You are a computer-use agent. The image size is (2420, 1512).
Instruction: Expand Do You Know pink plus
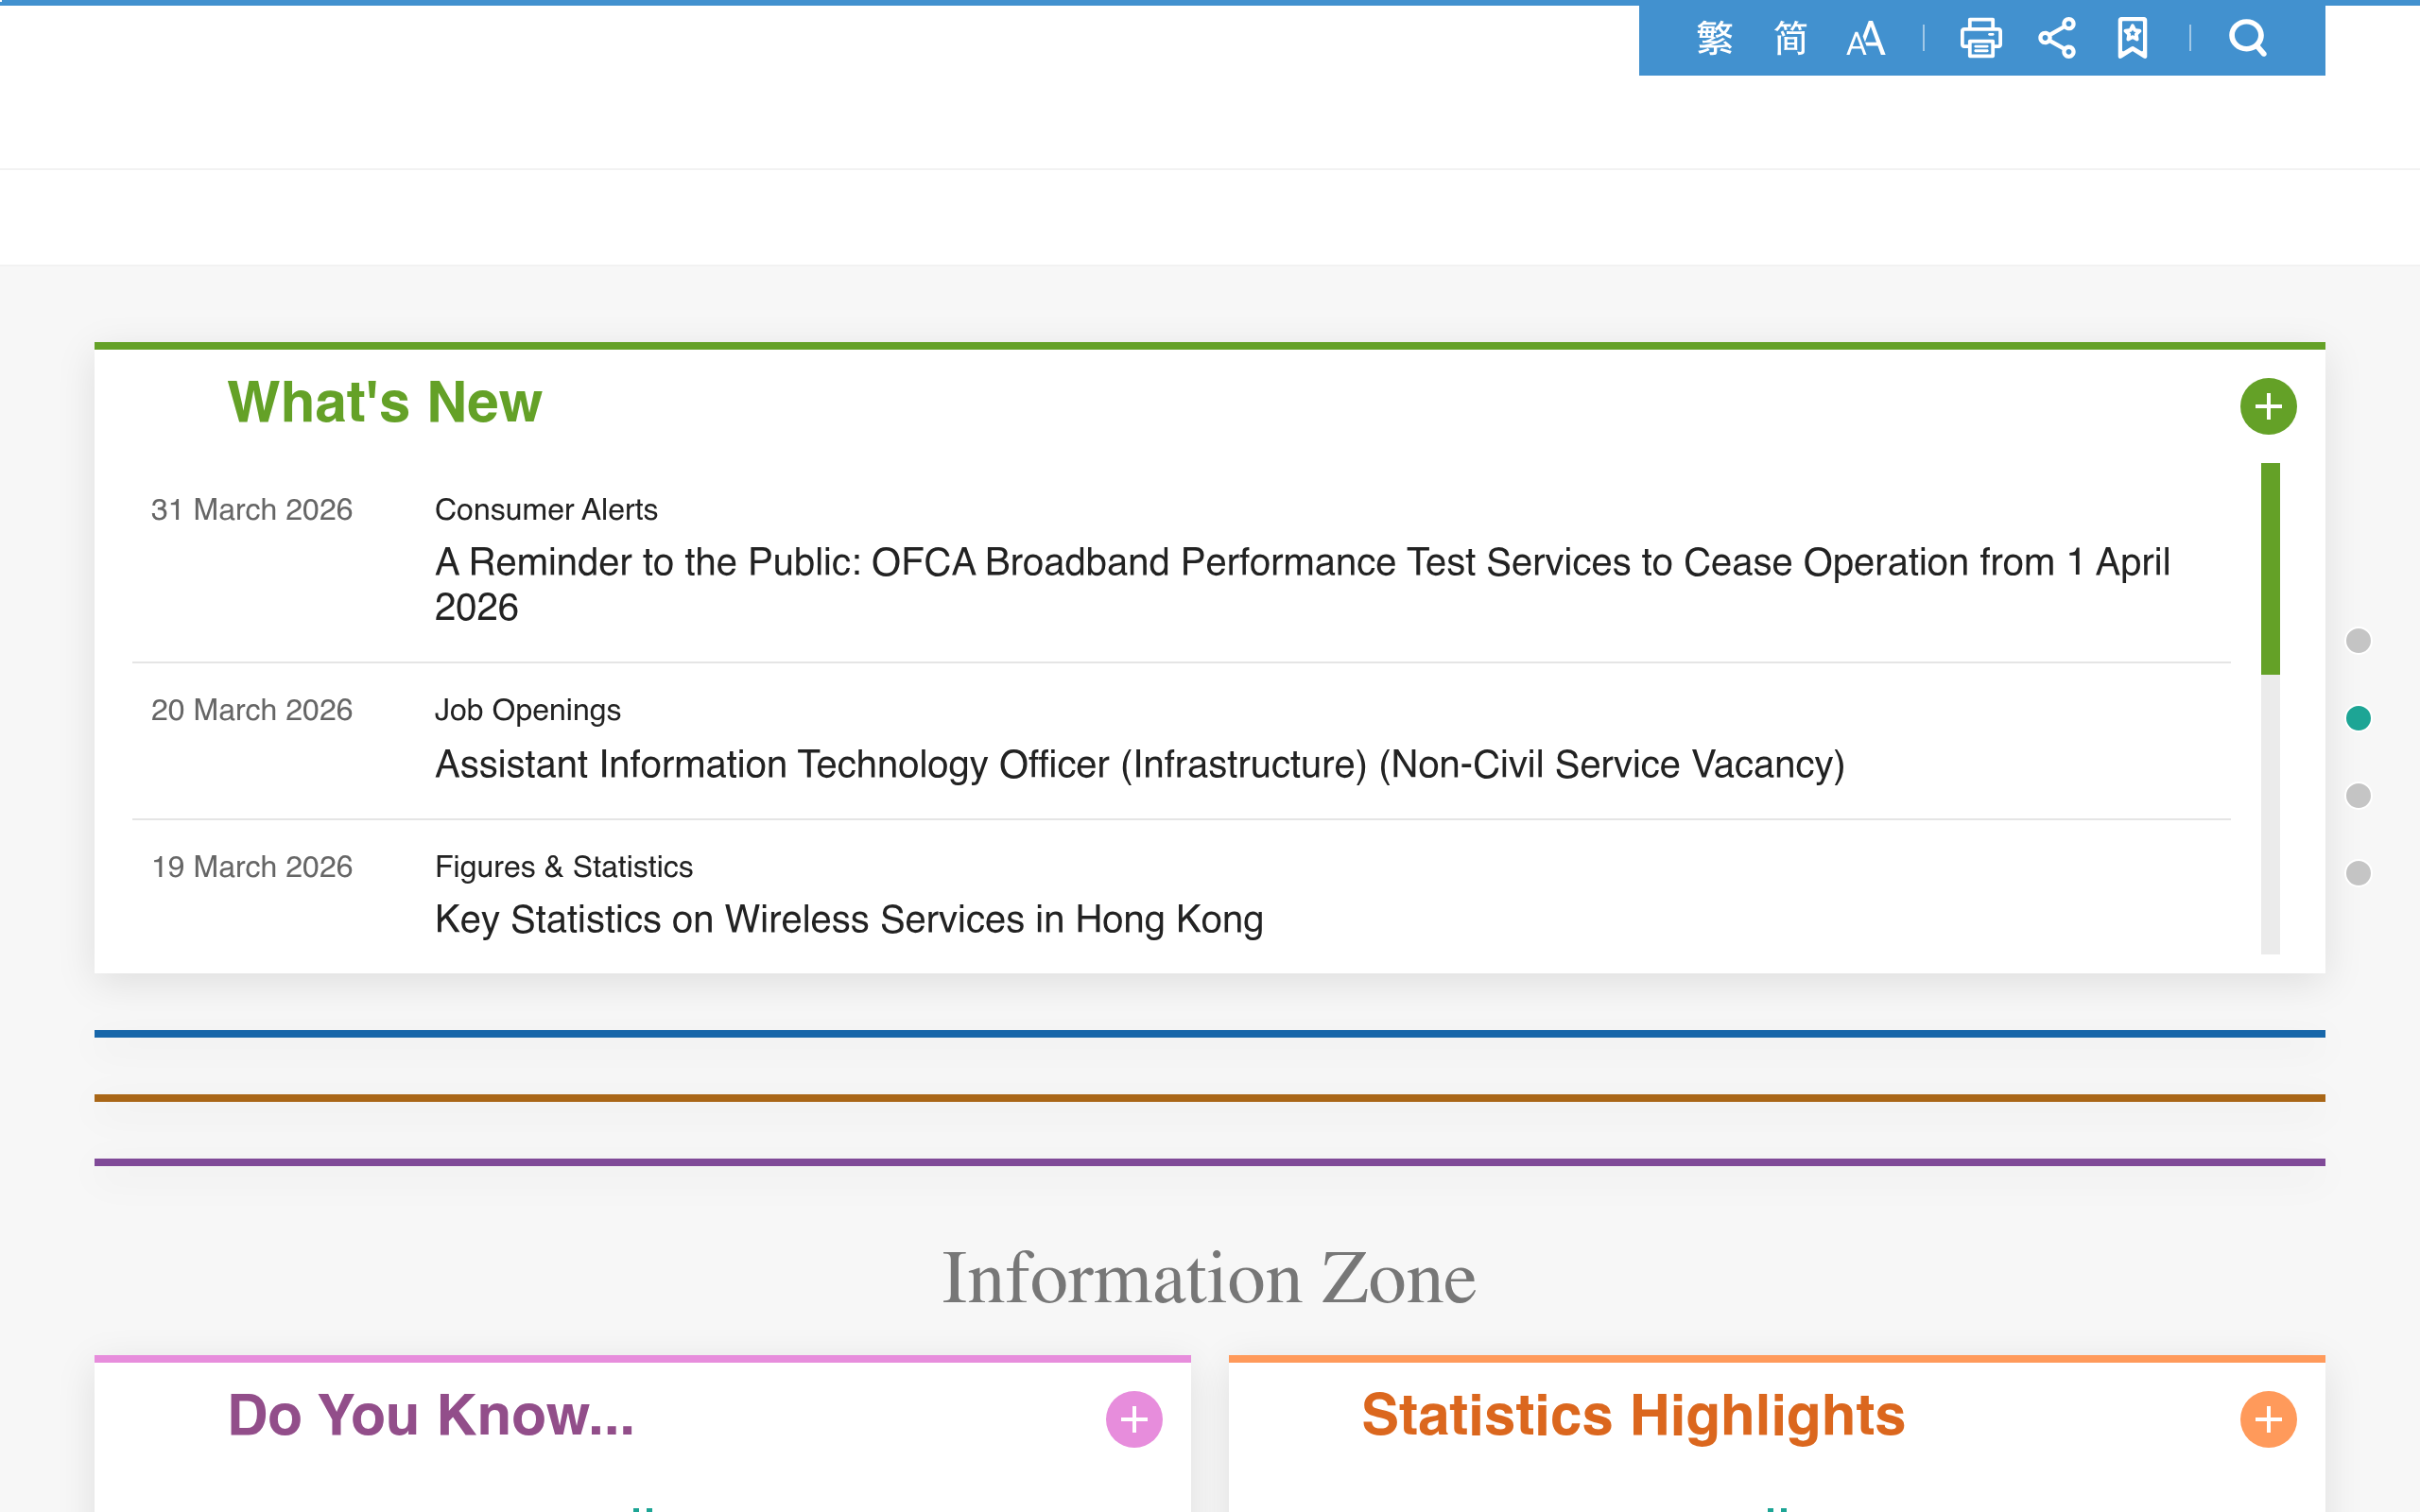(x=1133, y=1419)
